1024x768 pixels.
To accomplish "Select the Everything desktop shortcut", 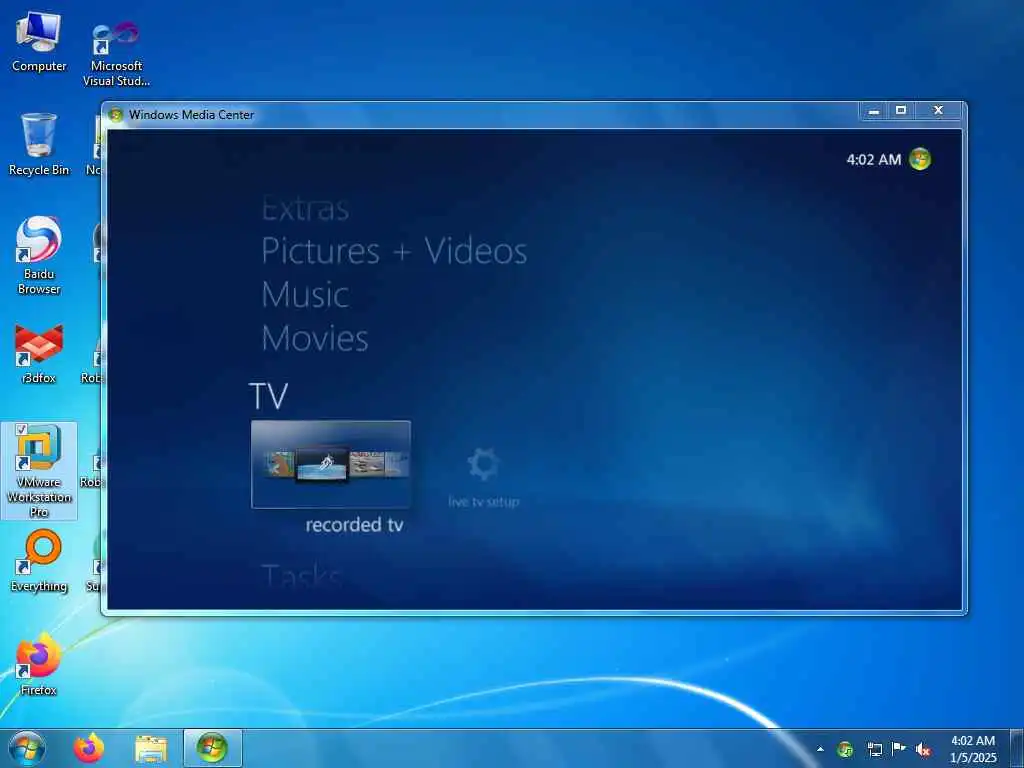I will tap(39, 561).
